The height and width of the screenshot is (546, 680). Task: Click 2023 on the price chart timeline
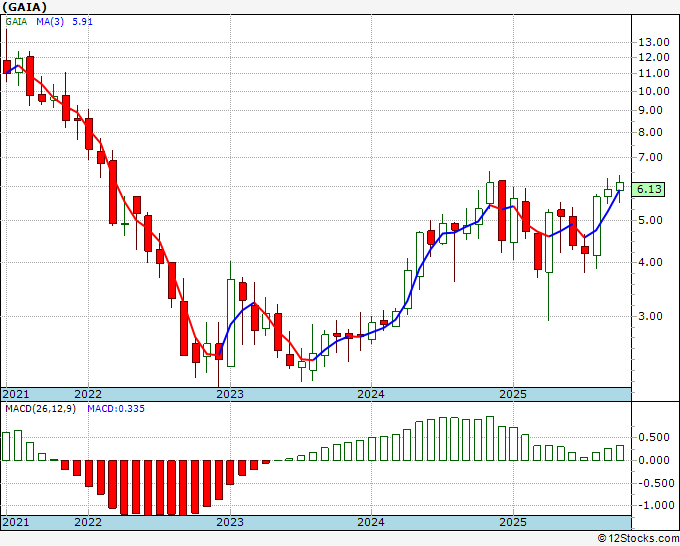point(230,394)
